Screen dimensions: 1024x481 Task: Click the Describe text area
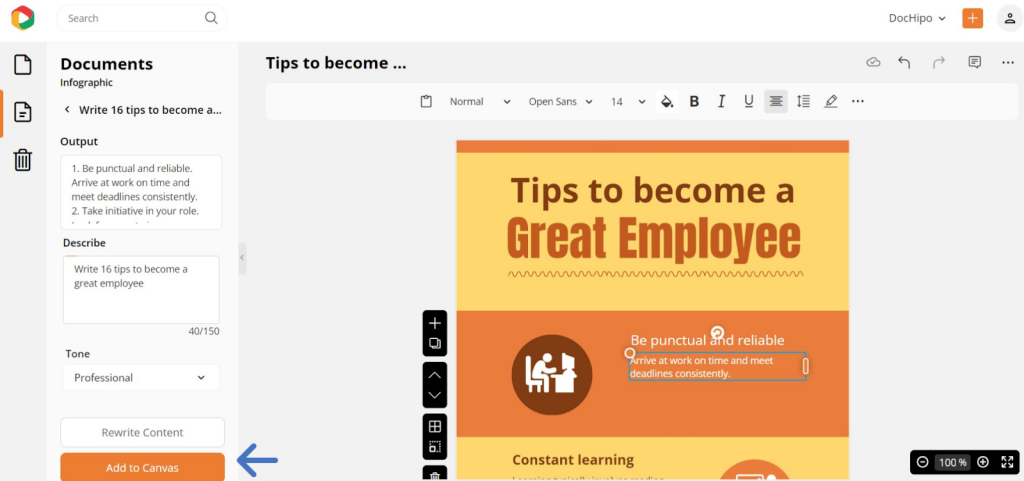[141, 289]
